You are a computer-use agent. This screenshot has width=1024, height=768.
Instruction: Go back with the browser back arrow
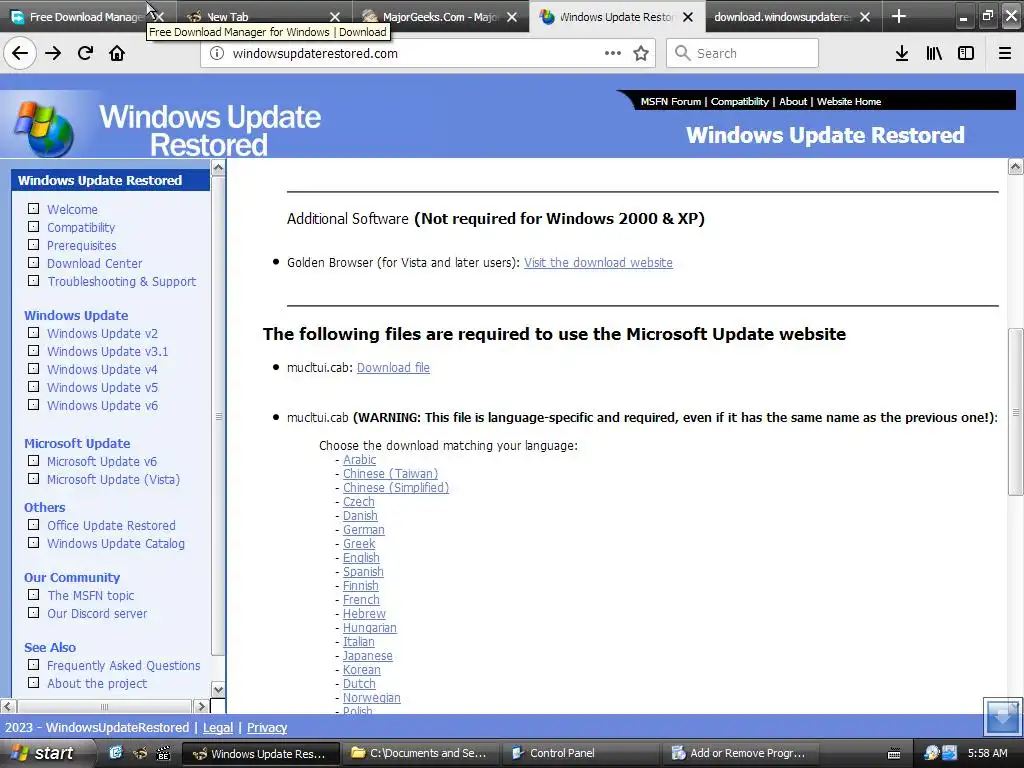click(x=20, y=54)
